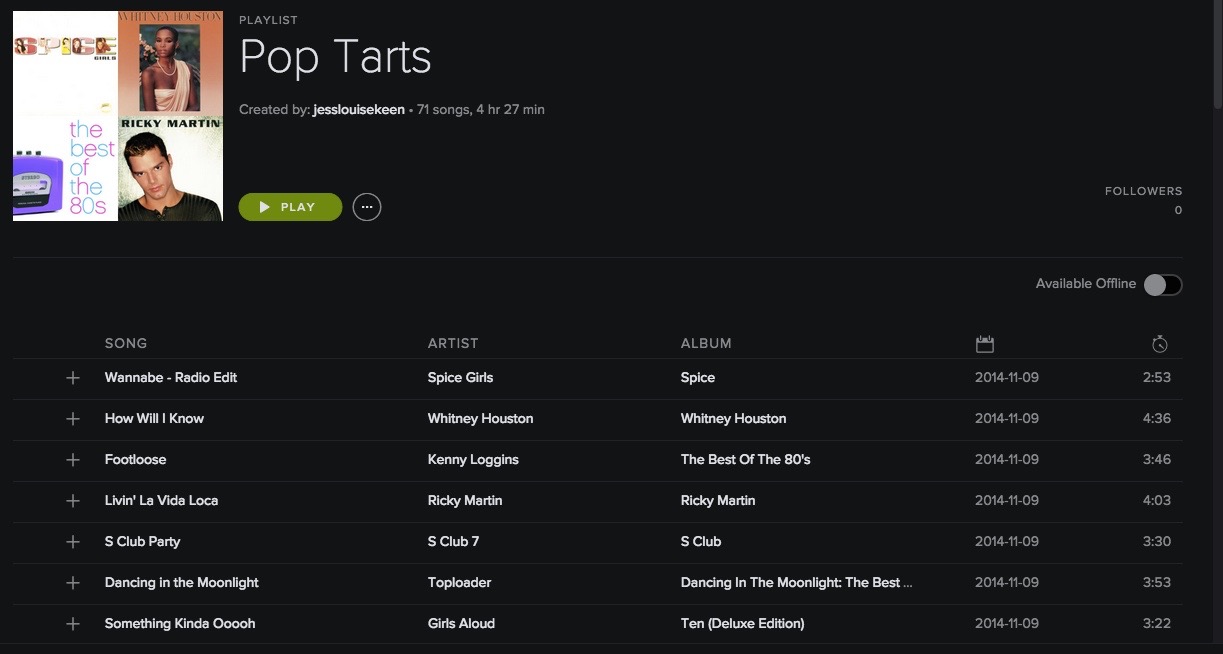The image size is (1223, 654).
Task: Click the plus icon next to S Club Party
Action: 72,542
